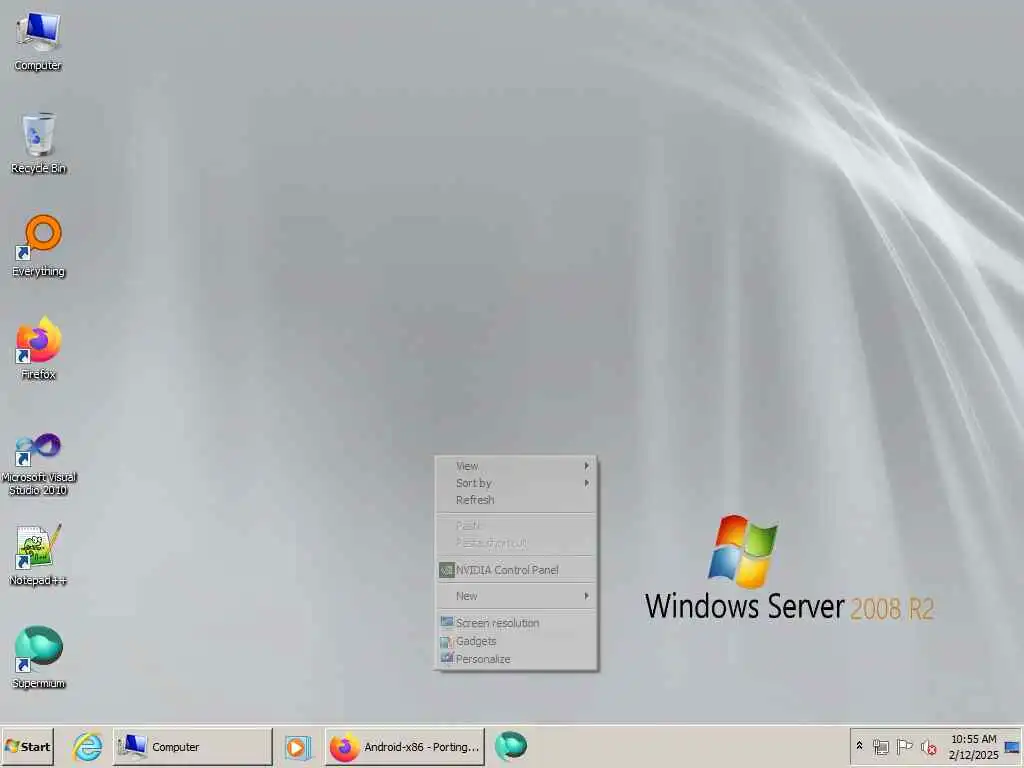The width and height of the screenshot is (1024, 768).
Task: Expand the New submenu
Action: click(516, 596)
